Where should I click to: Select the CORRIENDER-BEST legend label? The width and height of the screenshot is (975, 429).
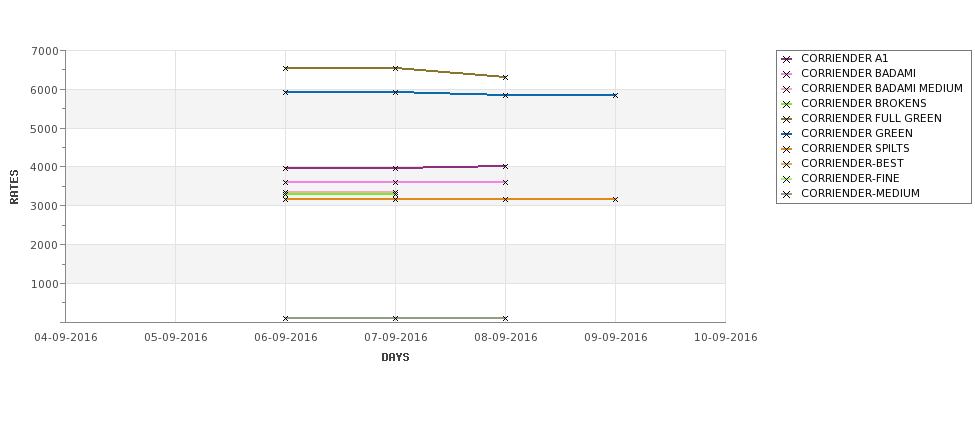(853, 164)
